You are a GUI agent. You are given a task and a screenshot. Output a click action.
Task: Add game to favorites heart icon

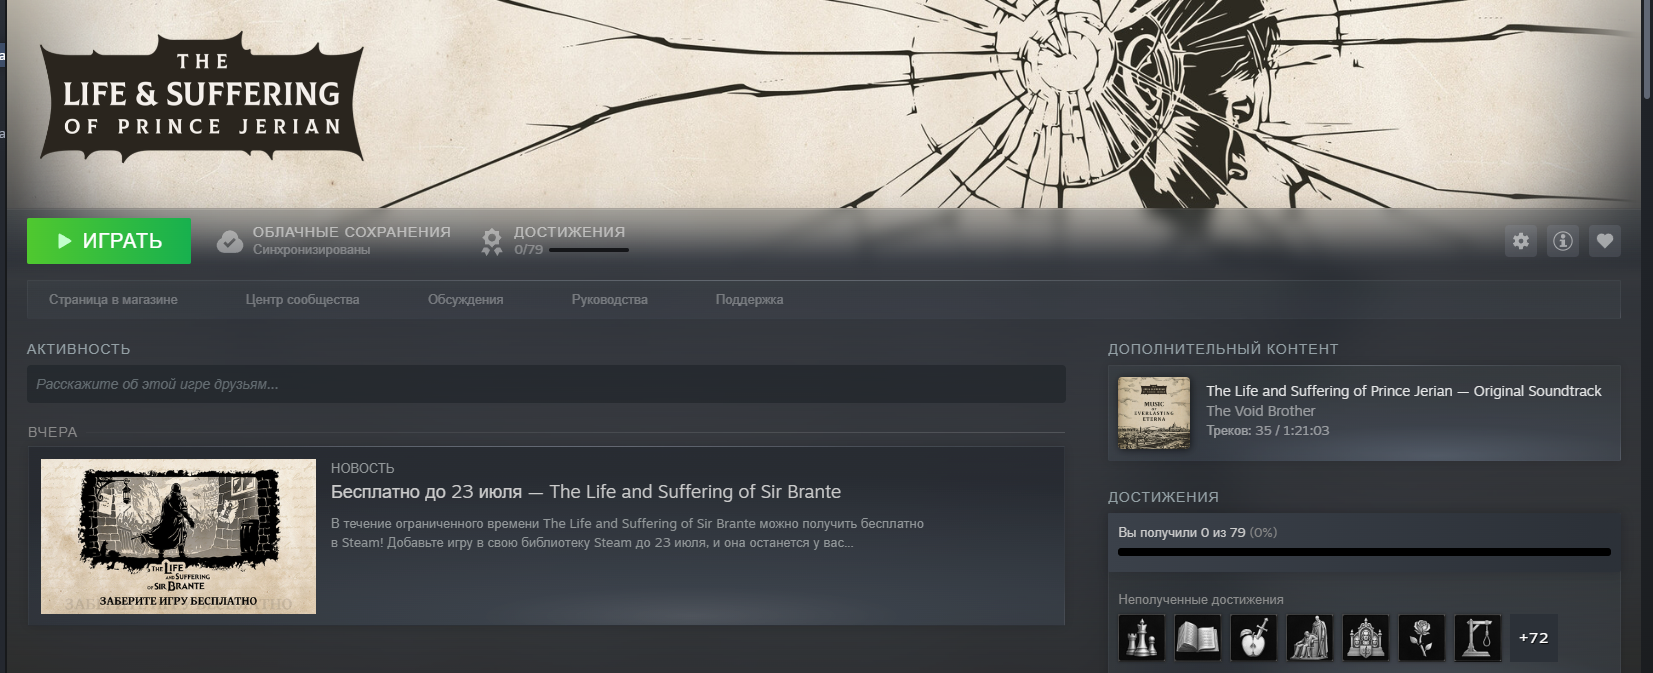pyautogui.click(x=1605, y=241)
